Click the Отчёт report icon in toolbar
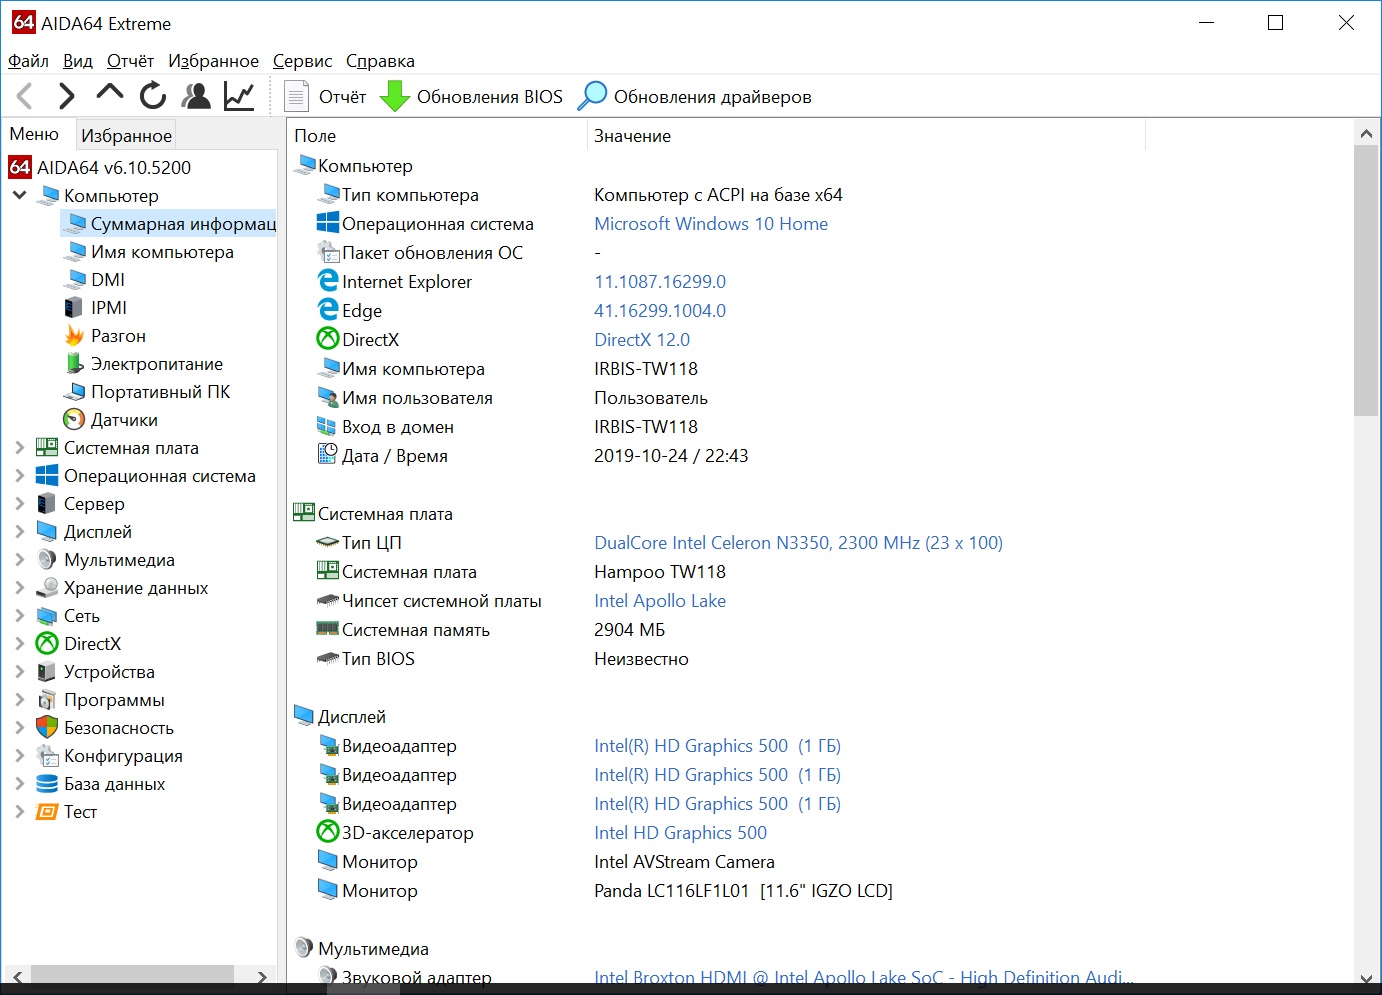The image size is (1382, 995). (296, 96)
